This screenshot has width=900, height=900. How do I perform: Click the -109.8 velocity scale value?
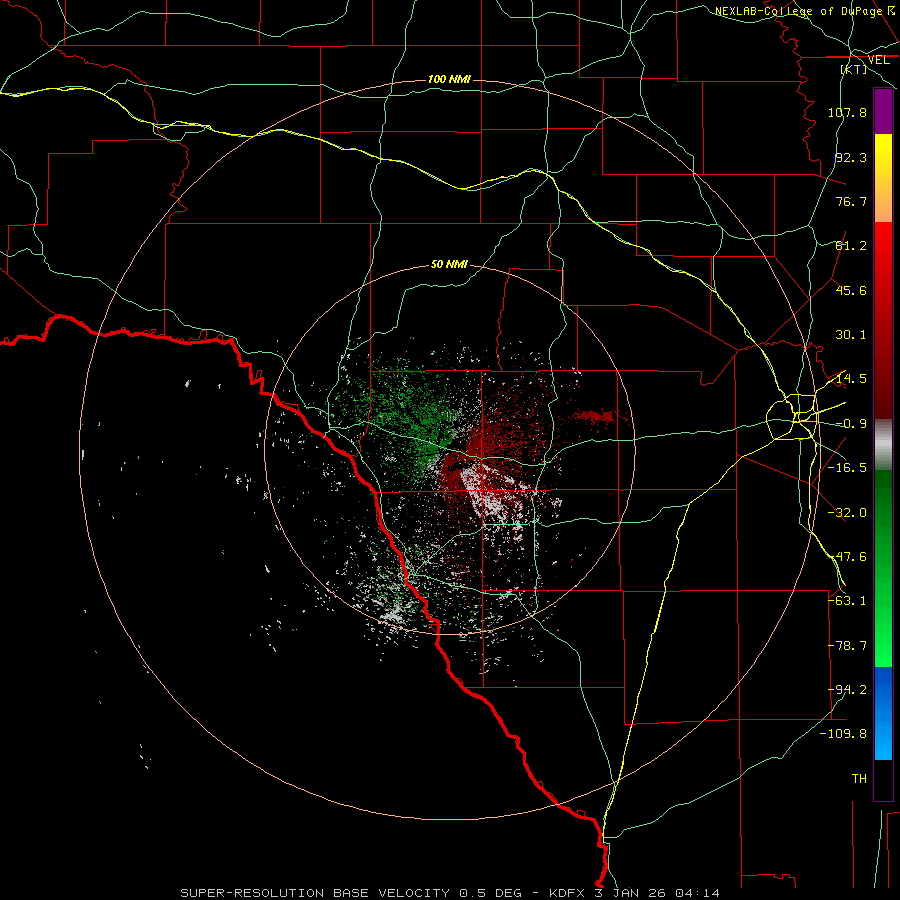(x=844, y=734)
